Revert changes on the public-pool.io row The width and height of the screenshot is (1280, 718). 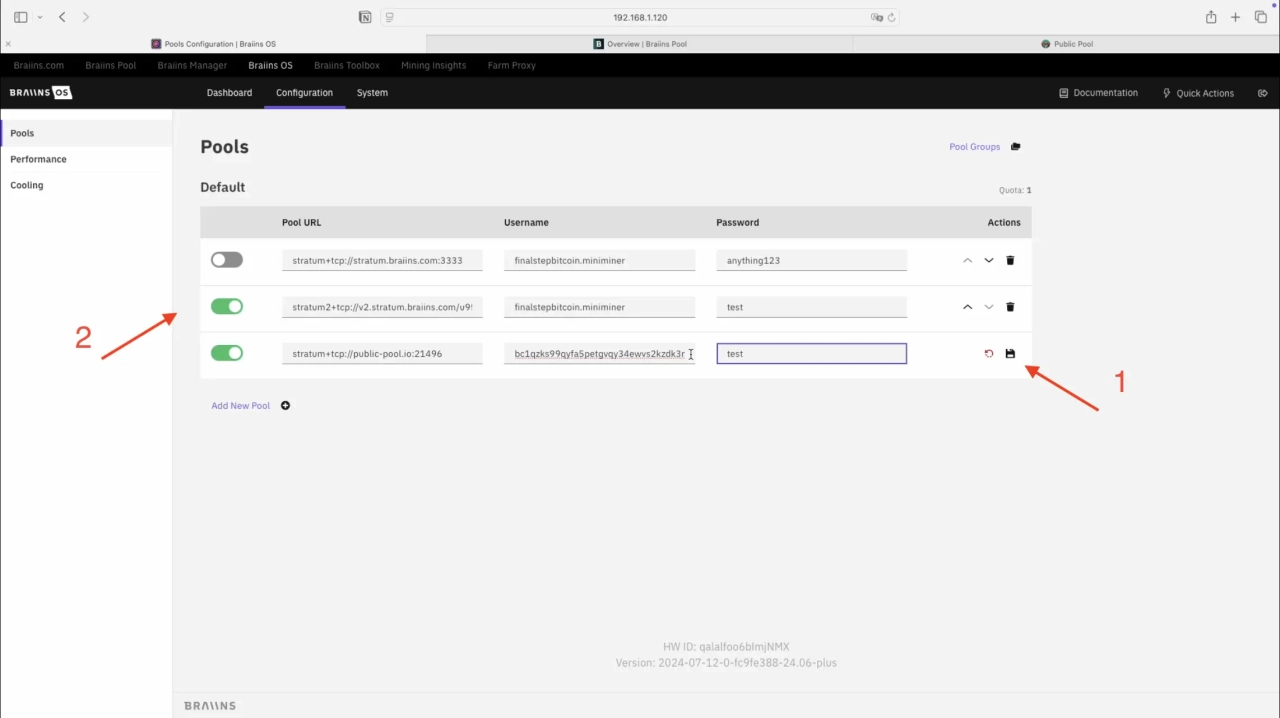point(989,354)
